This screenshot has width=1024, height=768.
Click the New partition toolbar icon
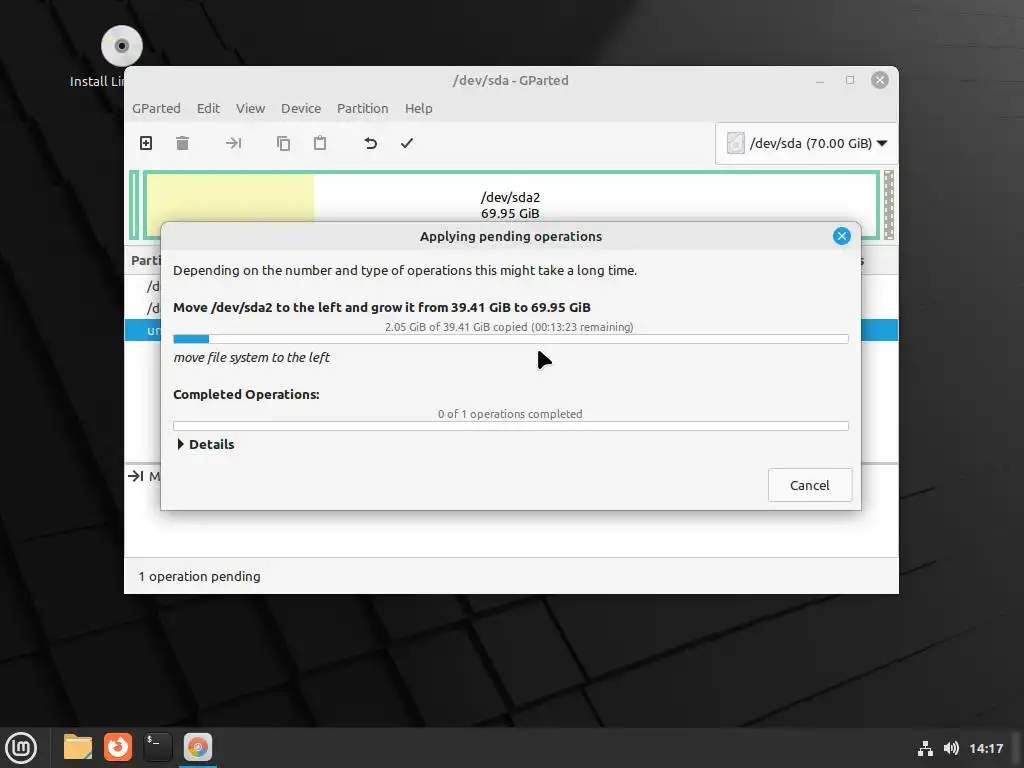pos(146,143)
